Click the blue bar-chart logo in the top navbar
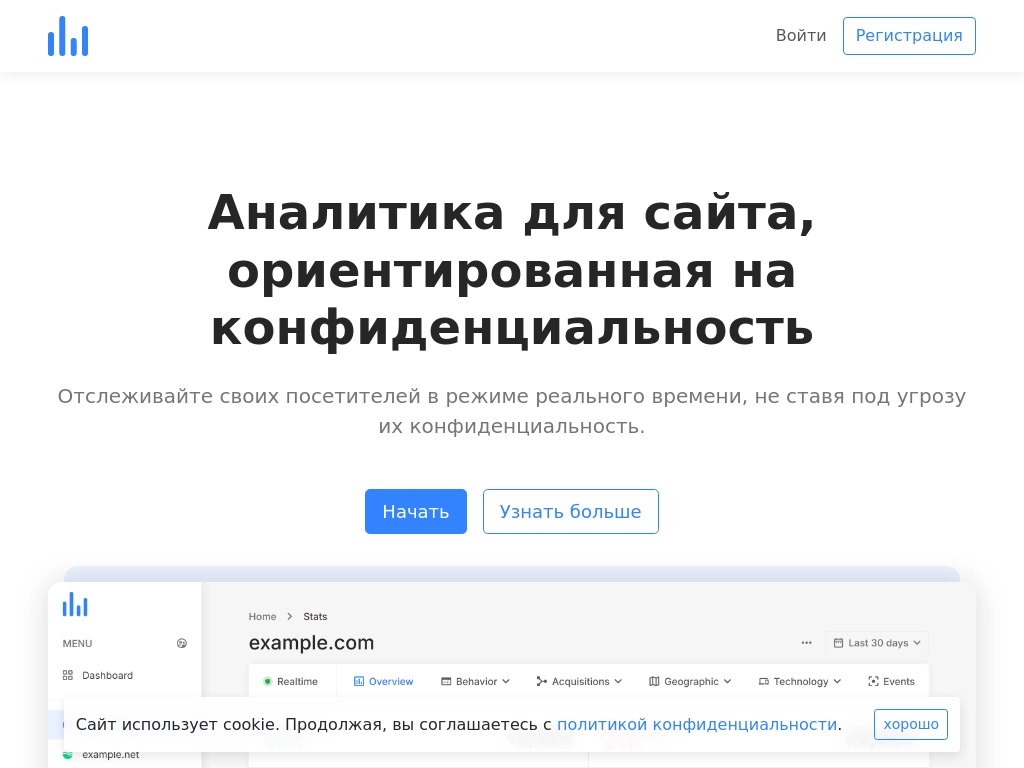 click(x=68, y=36)
